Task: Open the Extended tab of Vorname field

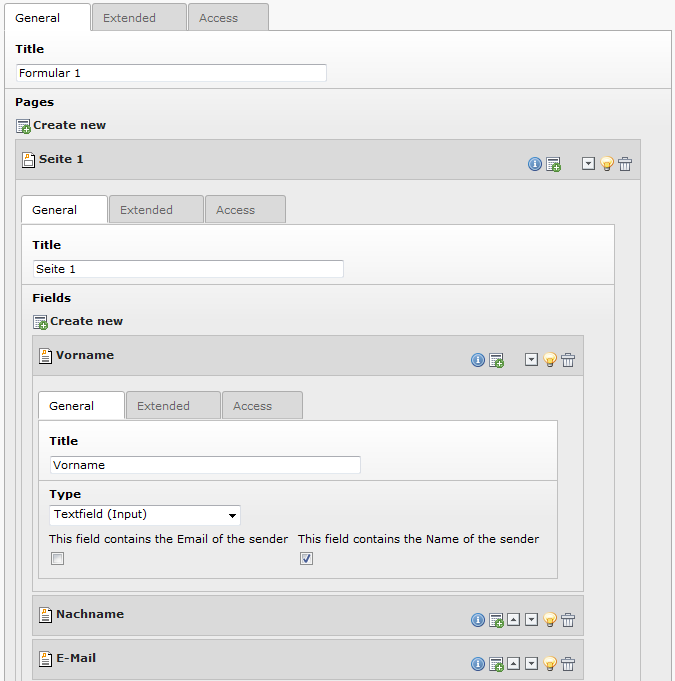Action: pyautogui.click(x=163, y=406)
